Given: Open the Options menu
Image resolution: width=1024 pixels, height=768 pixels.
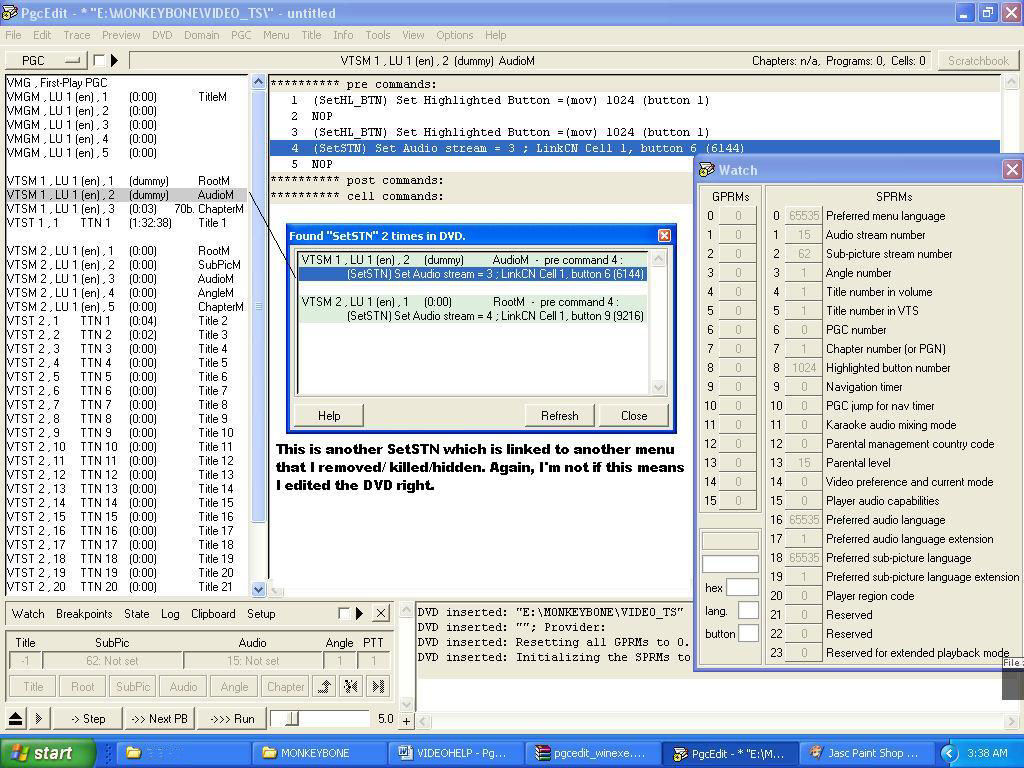Looking at the screenshot, I should 455,35.
